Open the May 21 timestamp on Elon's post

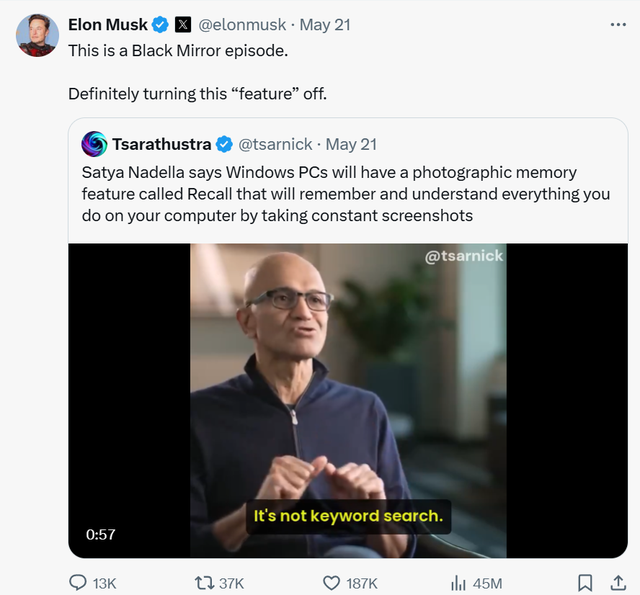pos(325,25)
